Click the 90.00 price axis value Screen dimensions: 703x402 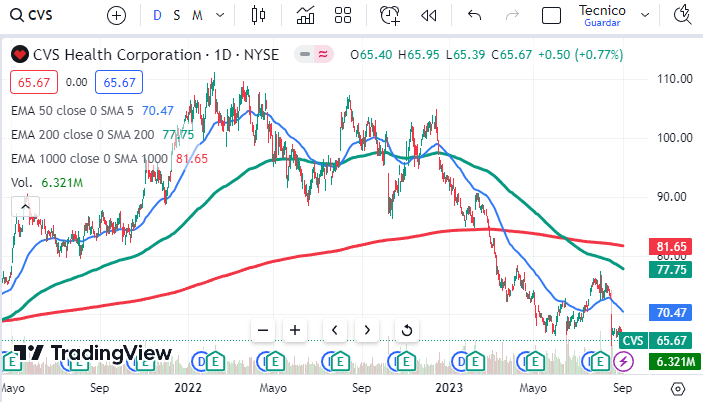tap(672, 197)
